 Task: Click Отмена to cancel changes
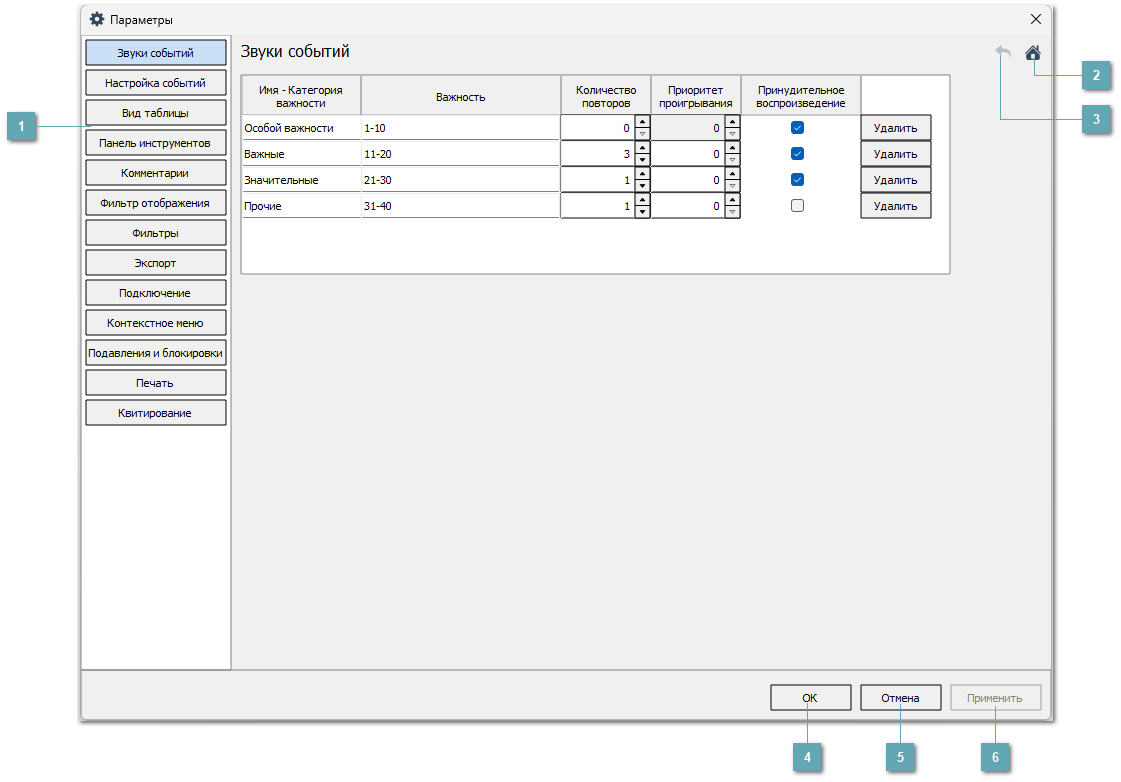click(900, 698)
